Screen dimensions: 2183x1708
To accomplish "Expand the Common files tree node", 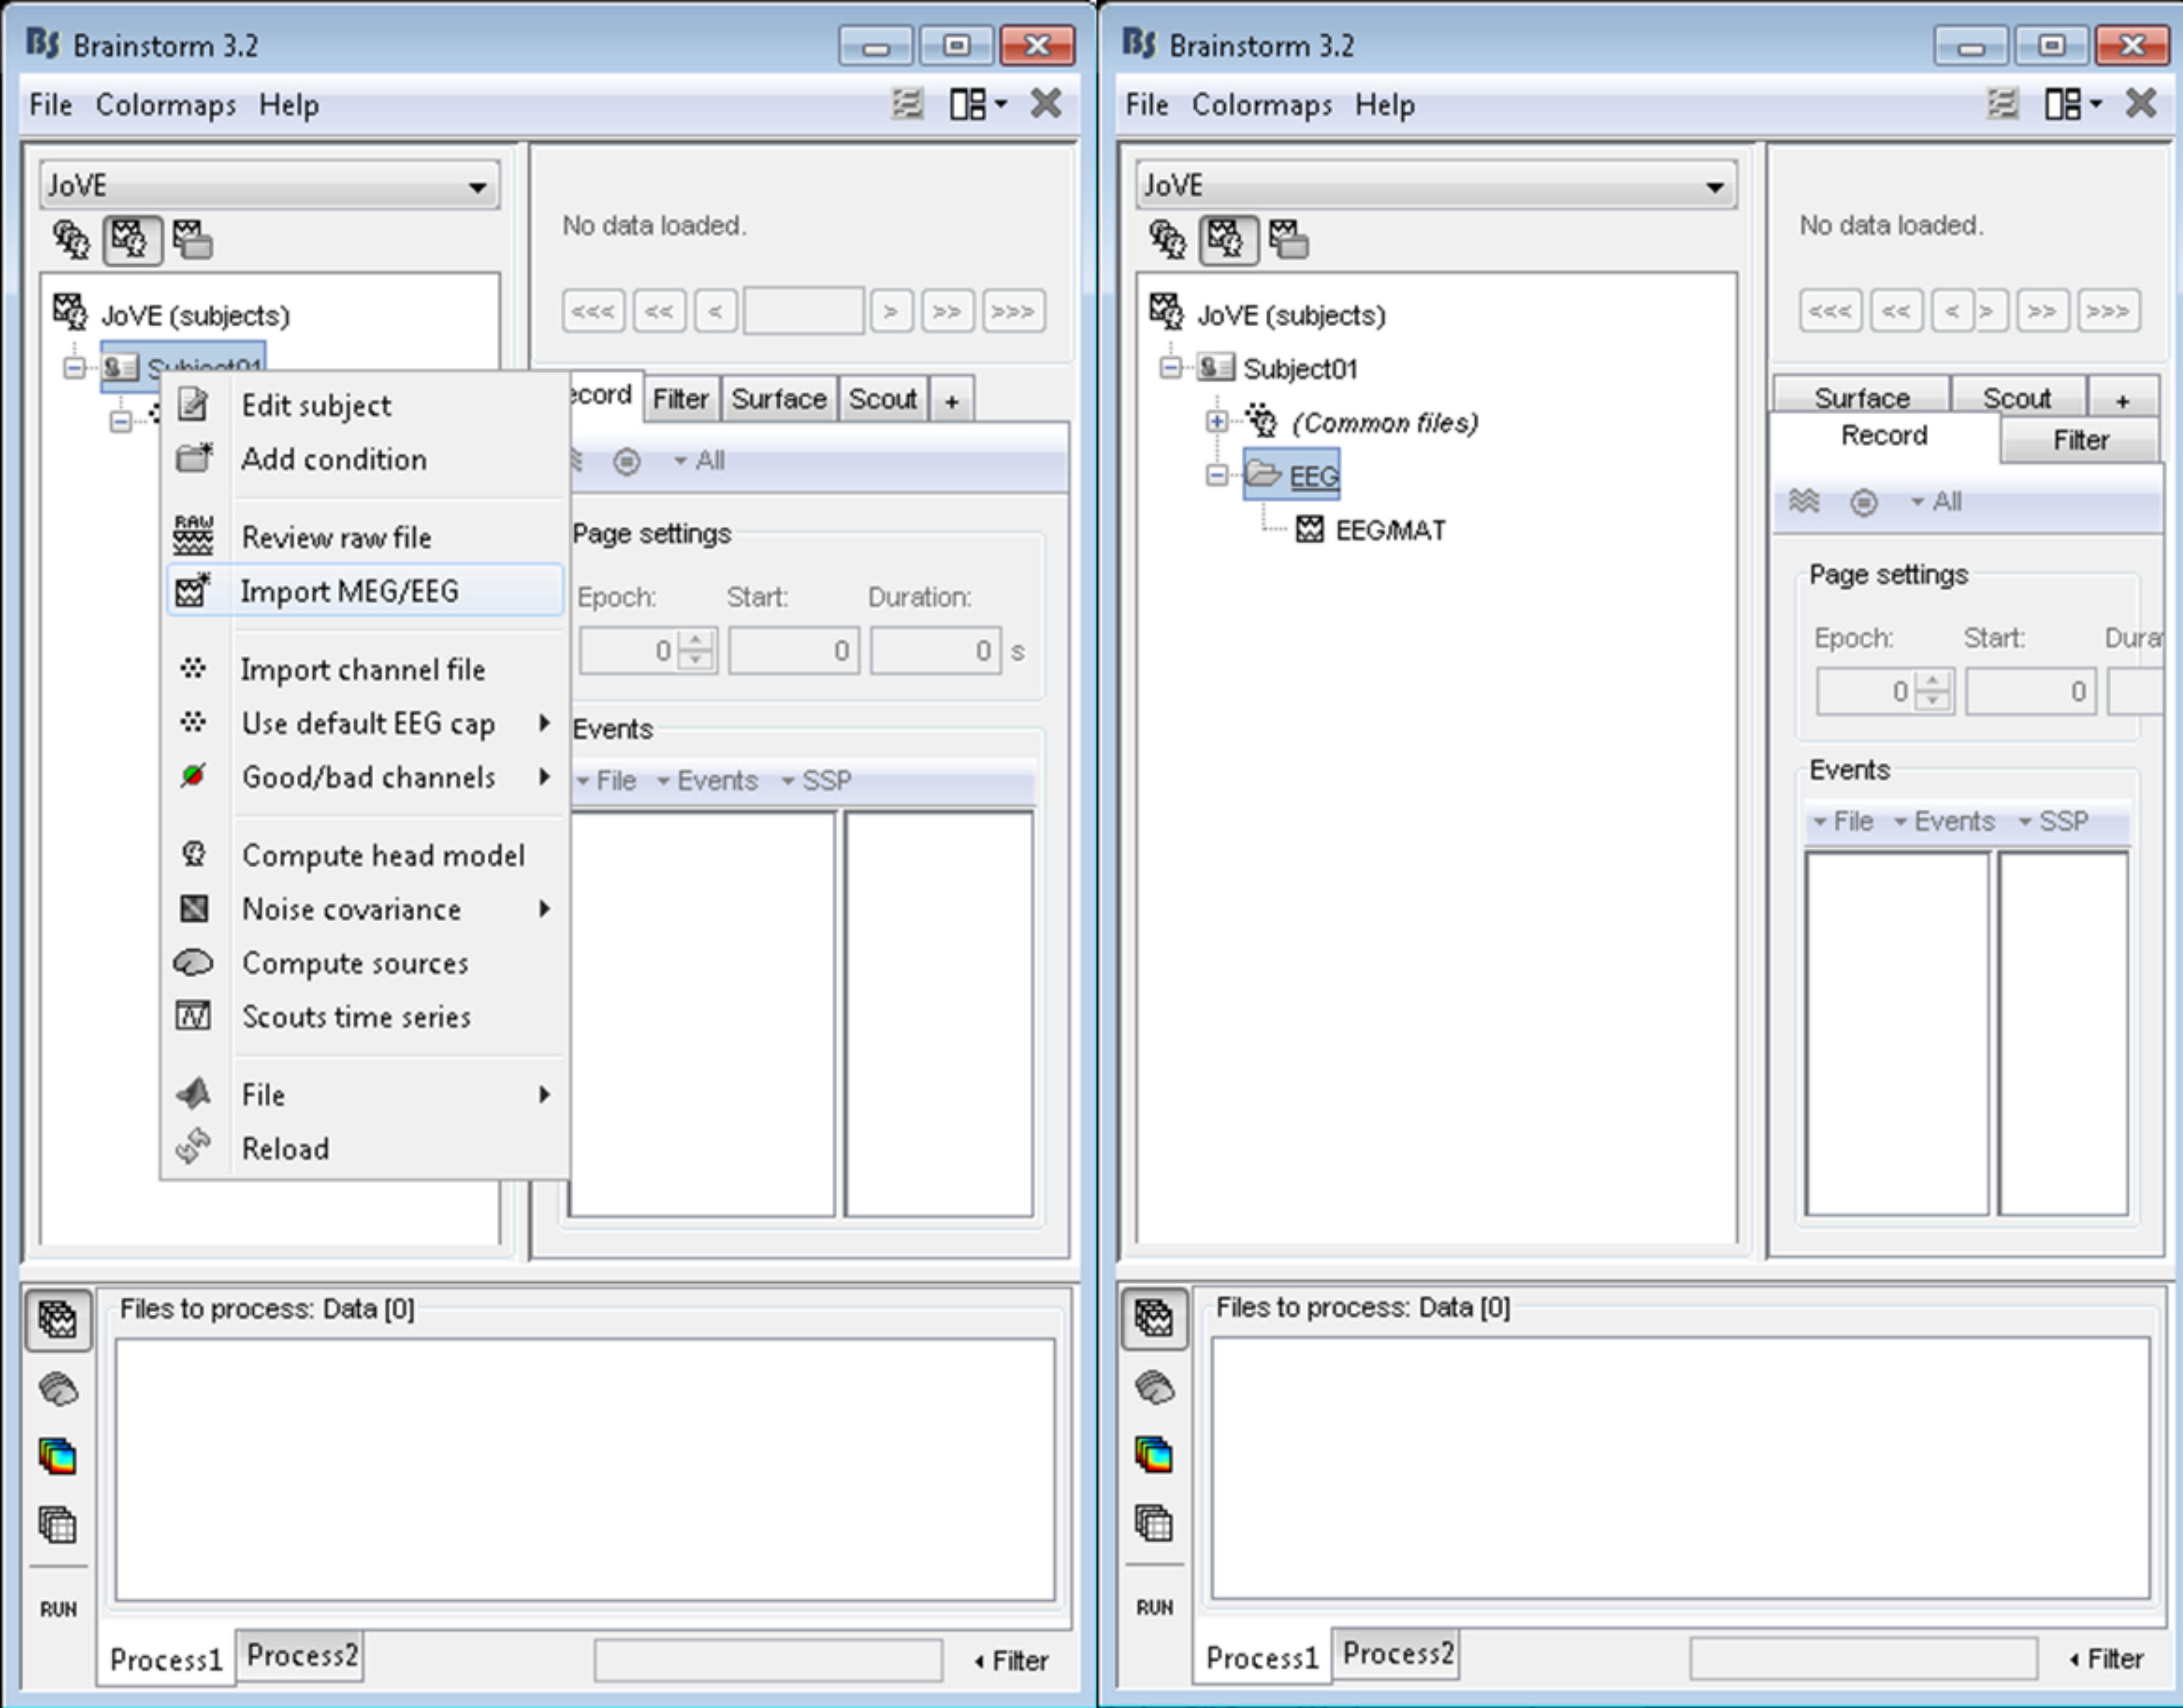I will (1217, 422).
